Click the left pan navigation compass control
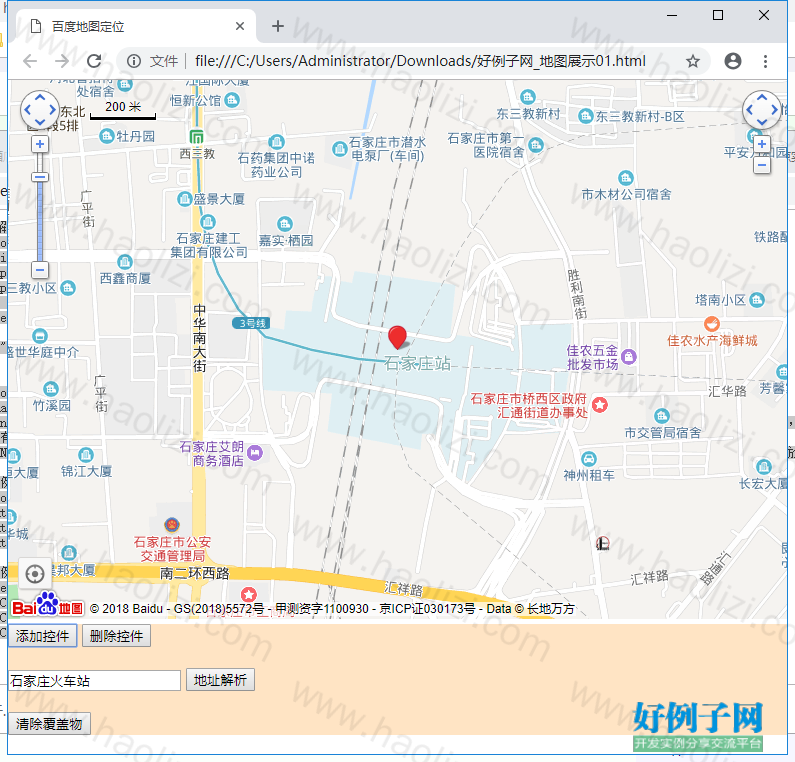 click(x=40, y=109)
